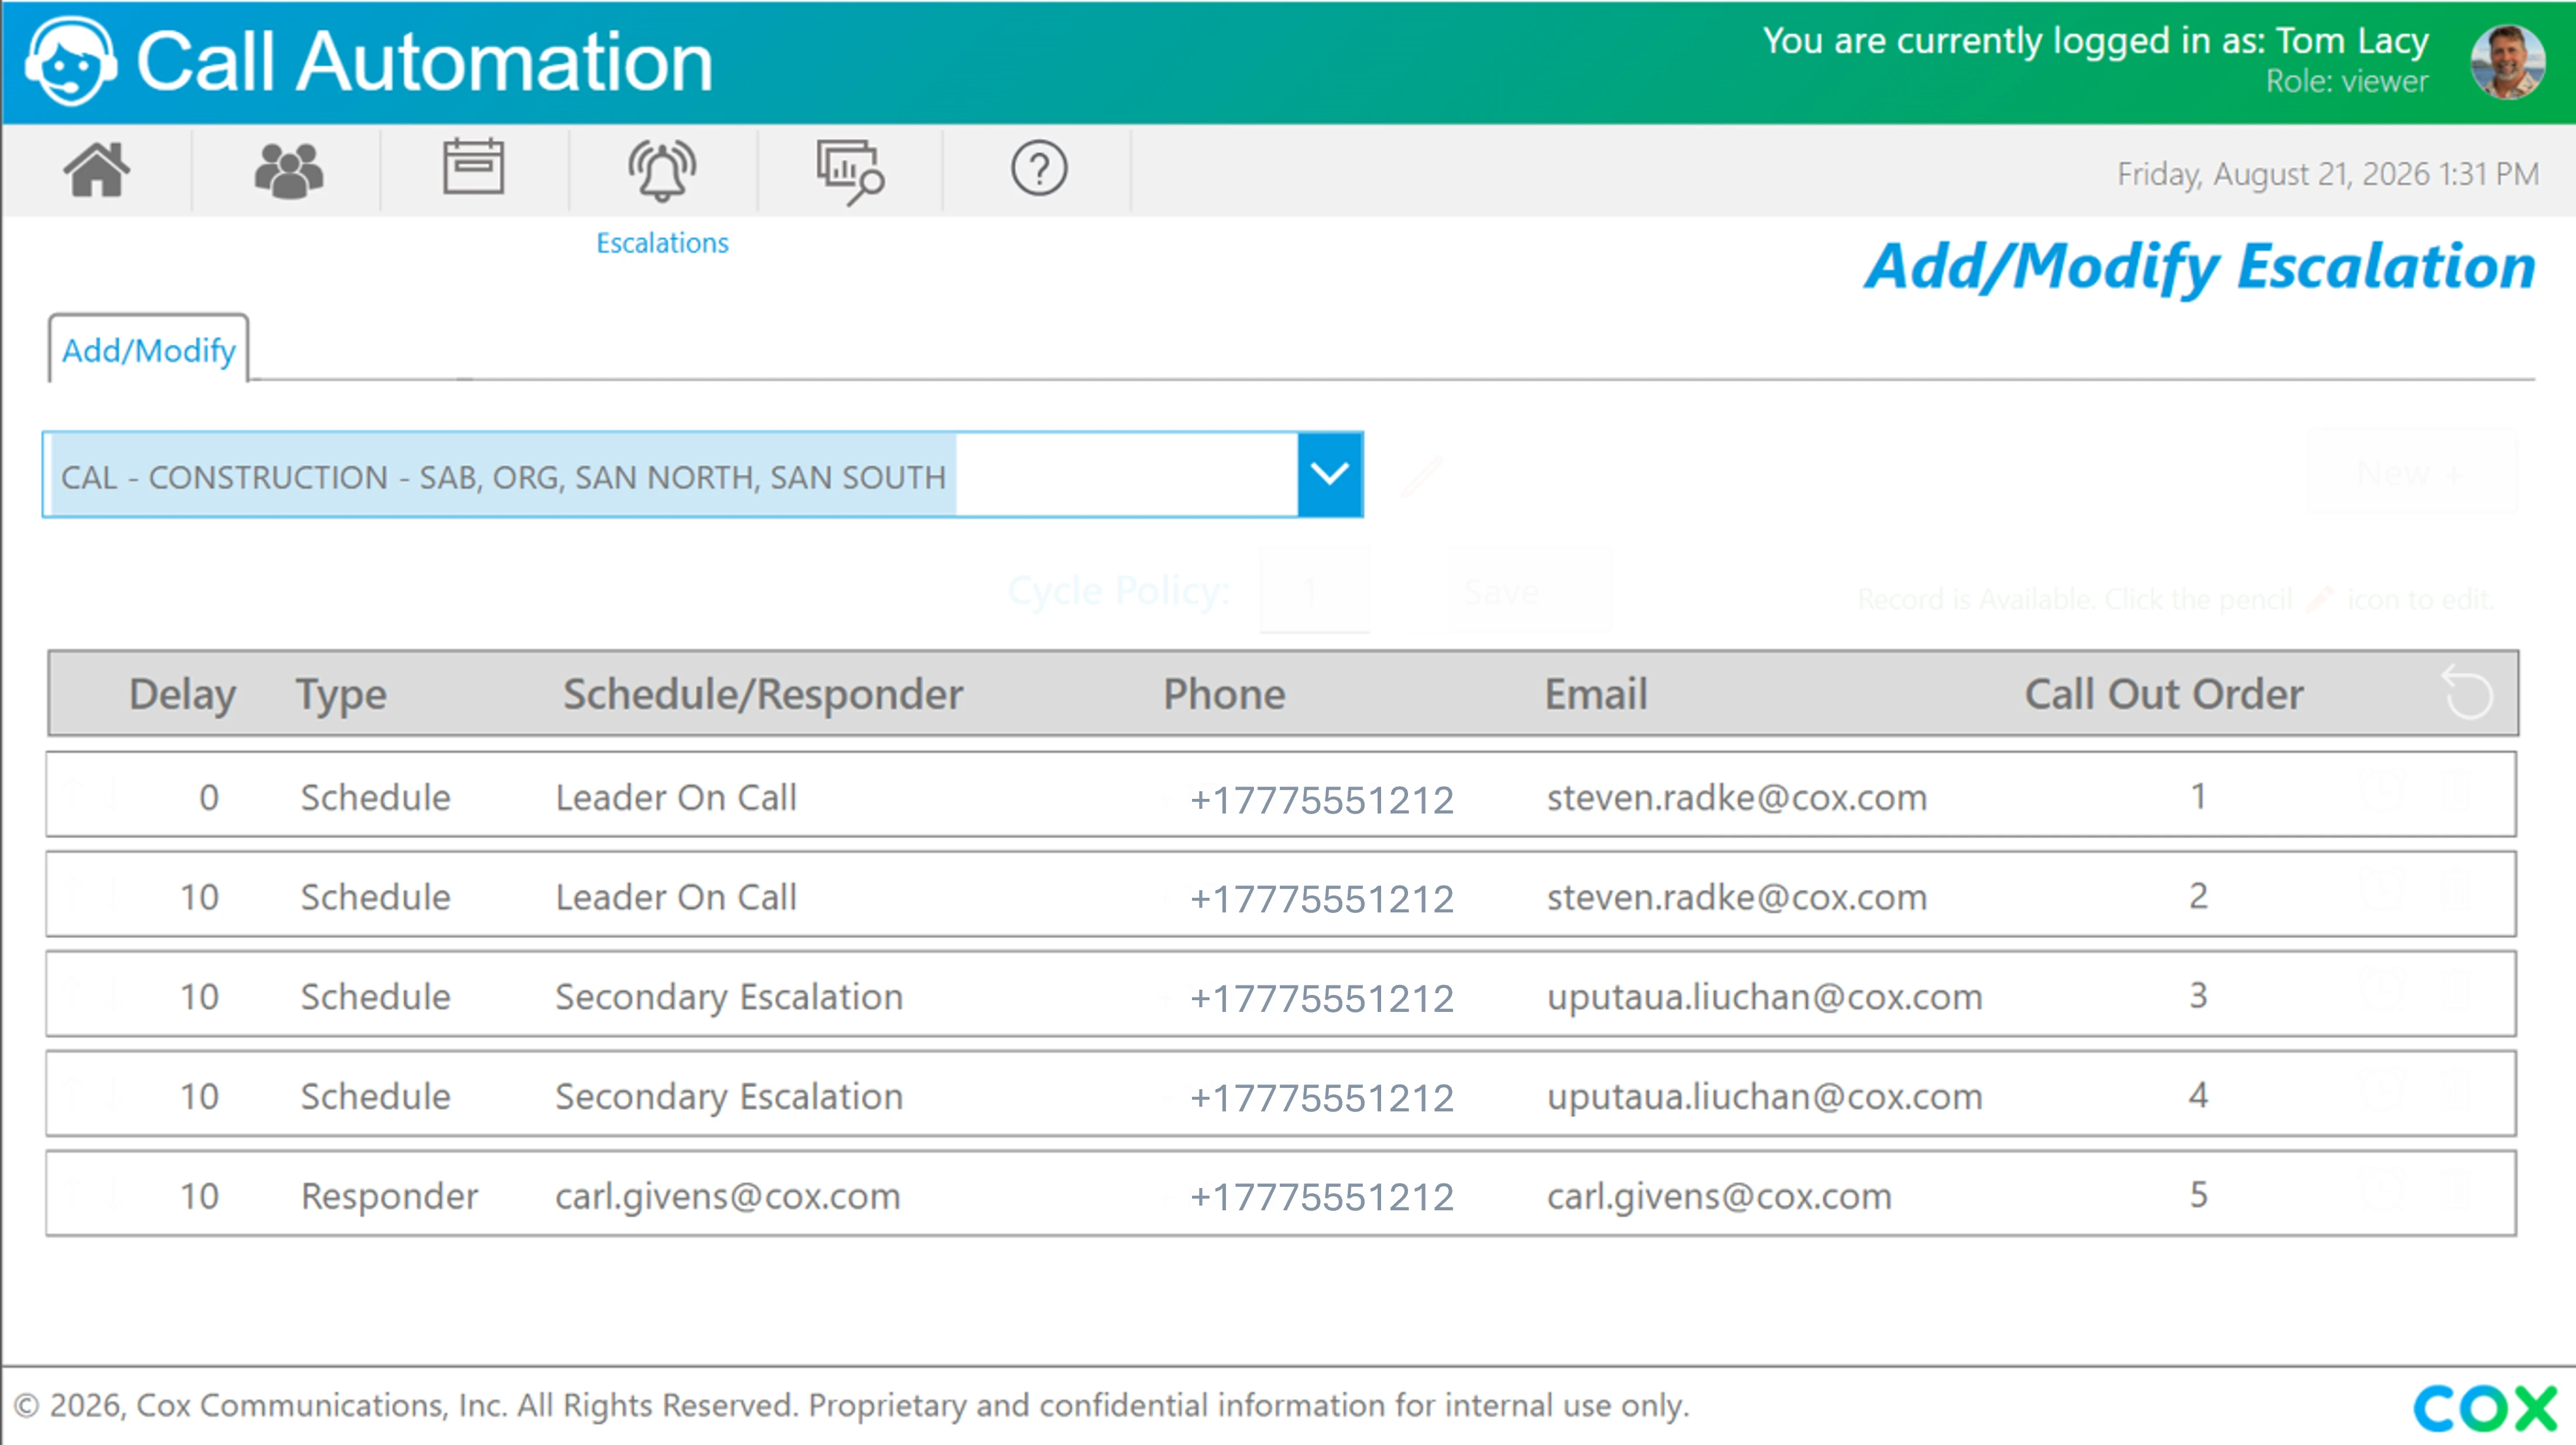Click the Email column header

(x=1596, y=694)
